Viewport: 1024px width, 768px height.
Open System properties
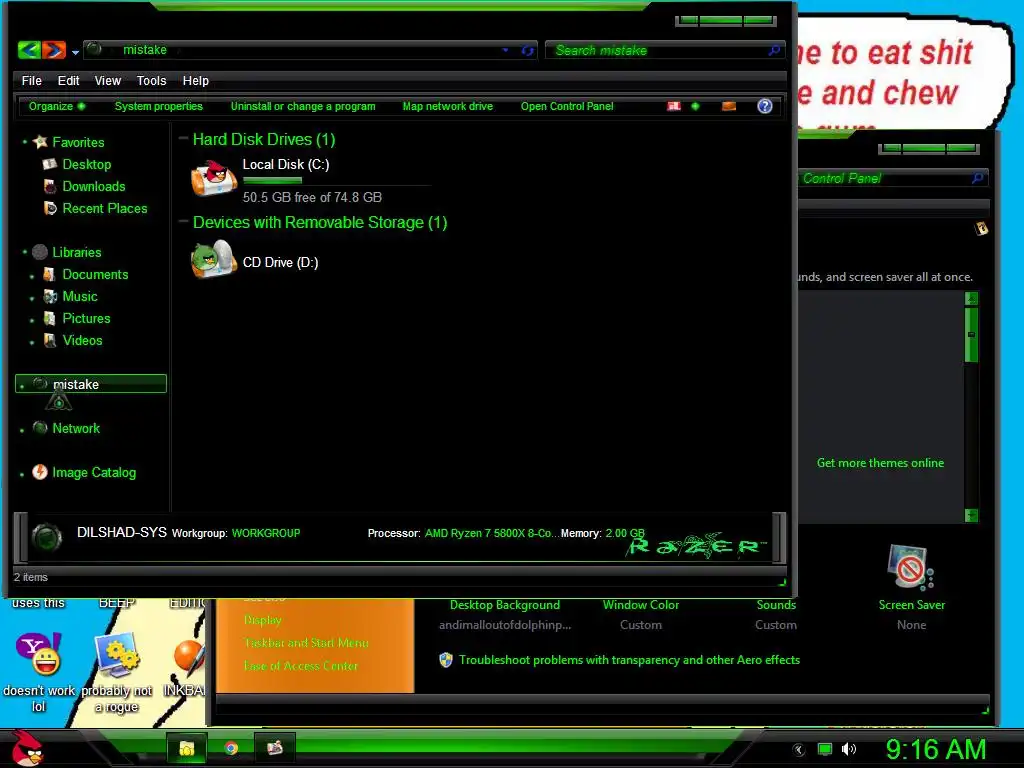coord(159,106)
